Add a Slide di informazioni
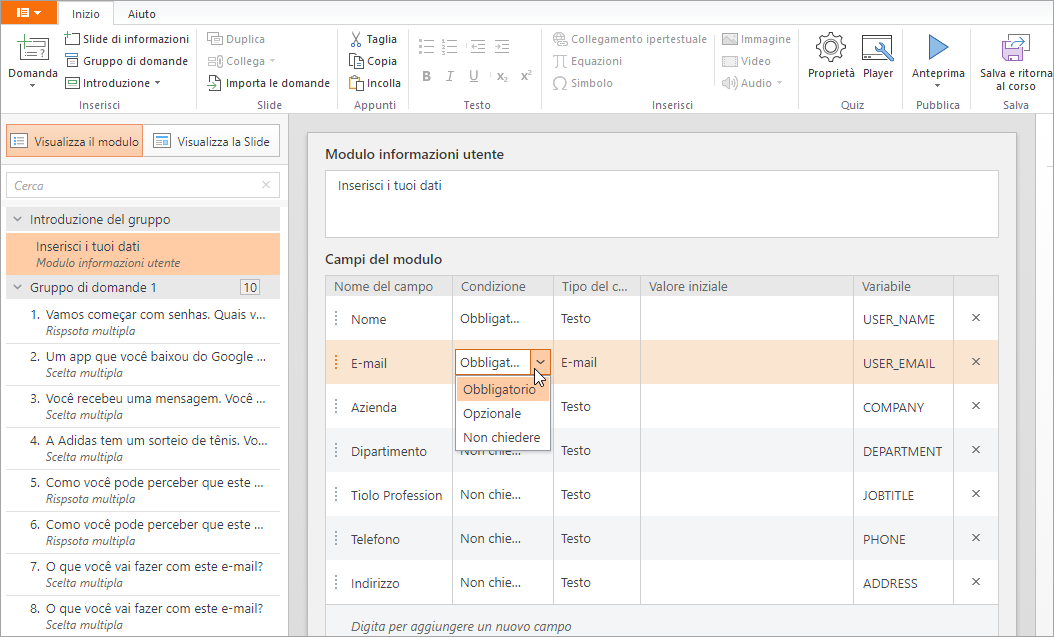Viewport: 1054px width, 637px height. (126, 39)
